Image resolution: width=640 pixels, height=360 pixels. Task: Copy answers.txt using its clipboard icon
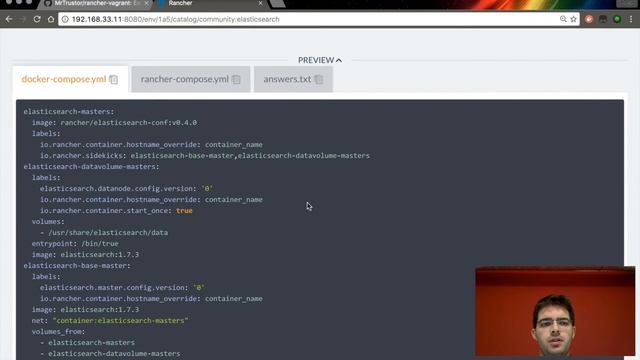point(319,80)
